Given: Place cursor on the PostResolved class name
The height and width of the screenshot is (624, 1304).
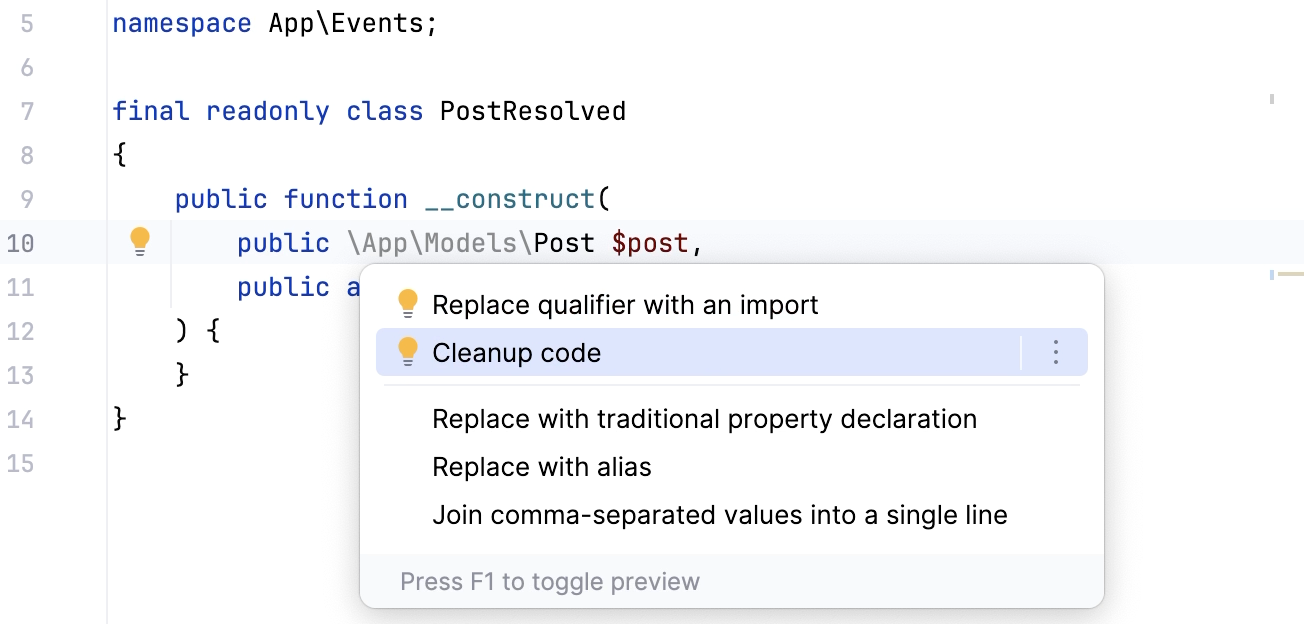Looking at the screenshot, I should coord(533,111).
